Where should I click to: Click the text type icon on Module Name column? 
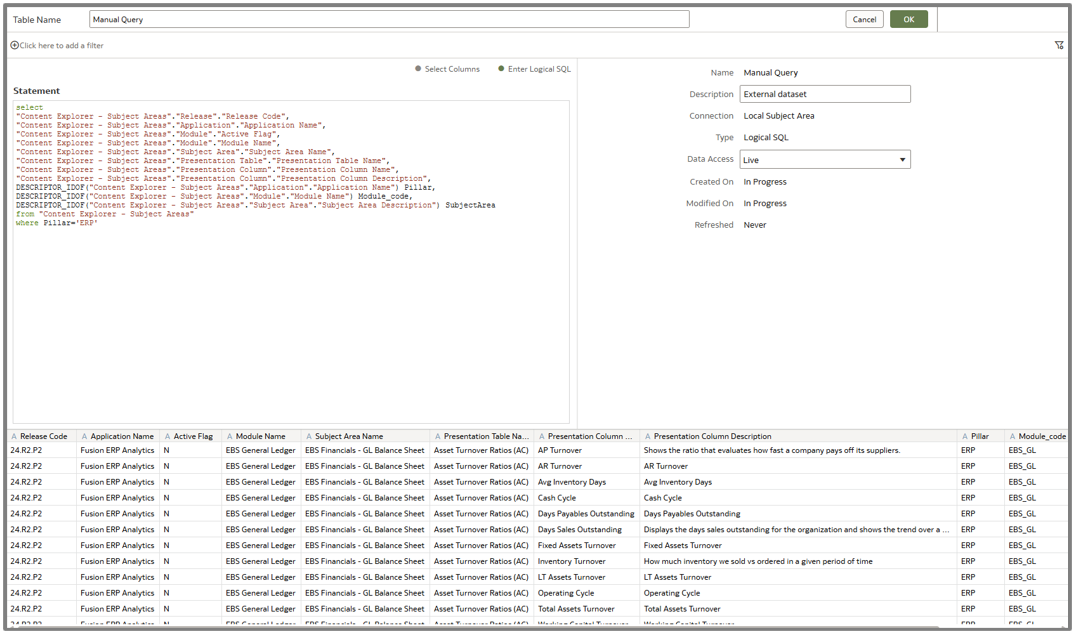click(229, 437)
